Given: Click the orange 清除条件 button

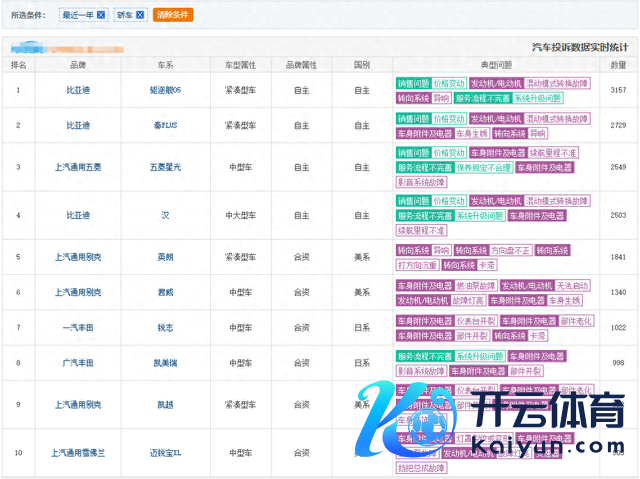Looking at the screenshot, I should pos(173,16).
